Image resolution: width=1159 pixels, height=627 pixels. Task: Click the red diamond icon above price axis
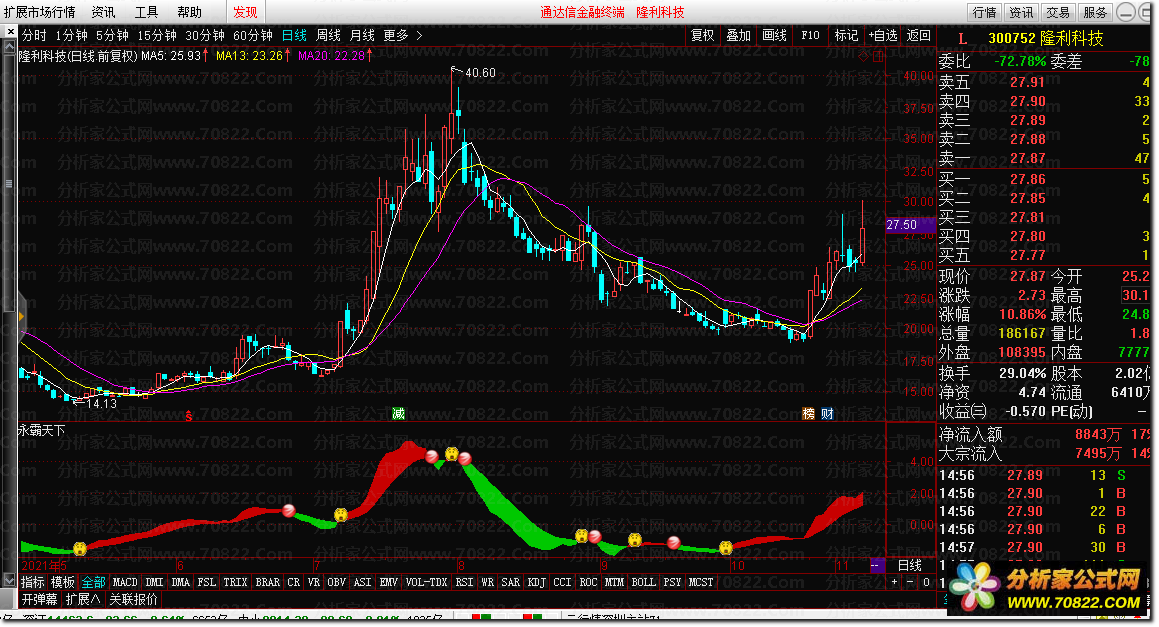[863, 56]
